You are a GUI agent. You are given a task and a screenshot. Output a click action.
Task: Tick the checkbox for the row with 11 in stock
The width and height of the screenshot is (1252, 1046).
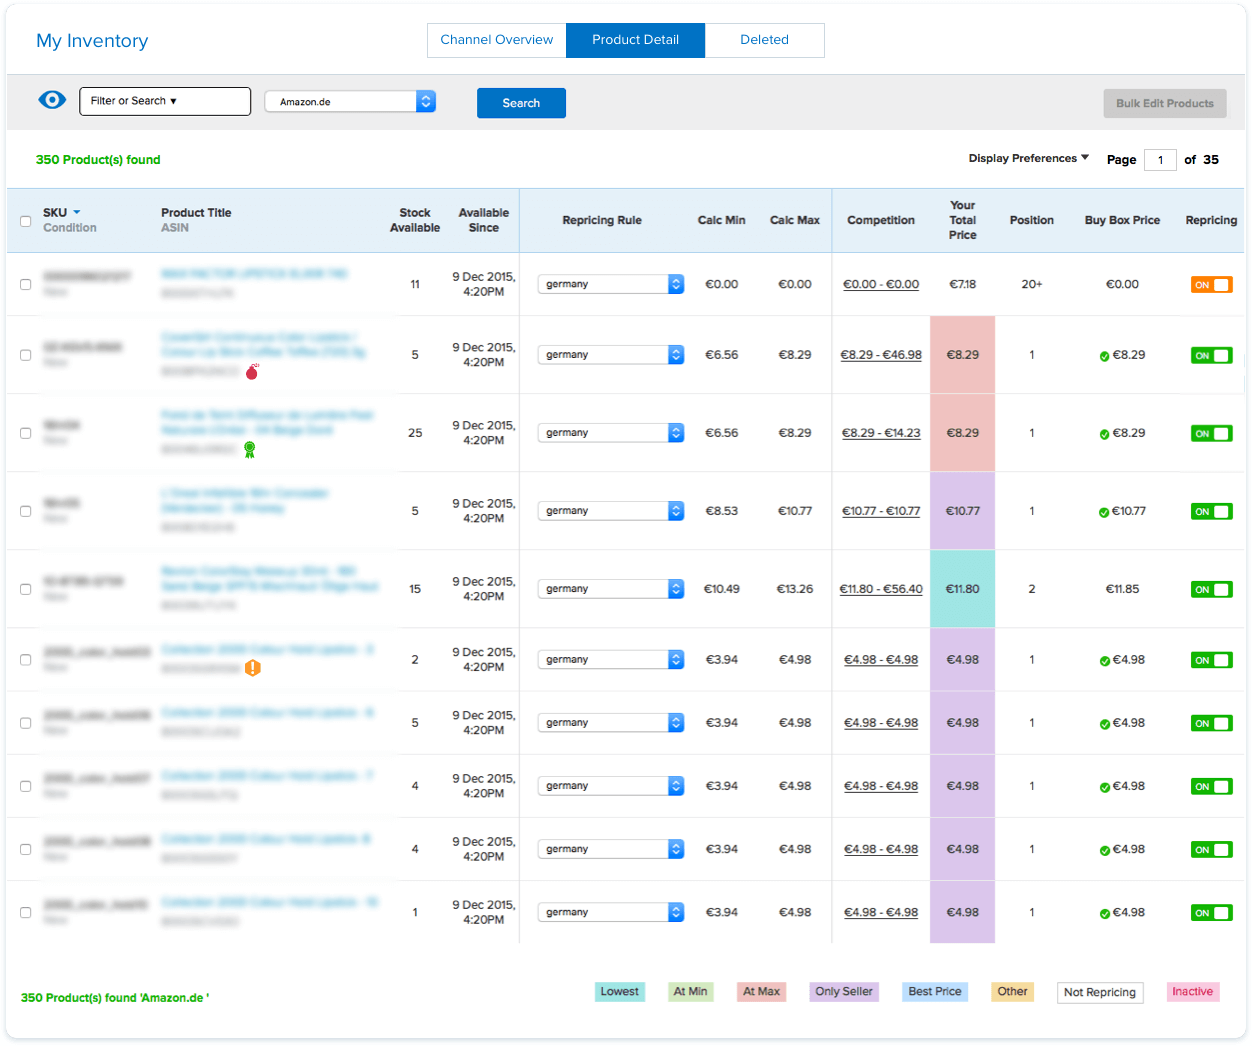pyautogui.click(x=26, y=284)
